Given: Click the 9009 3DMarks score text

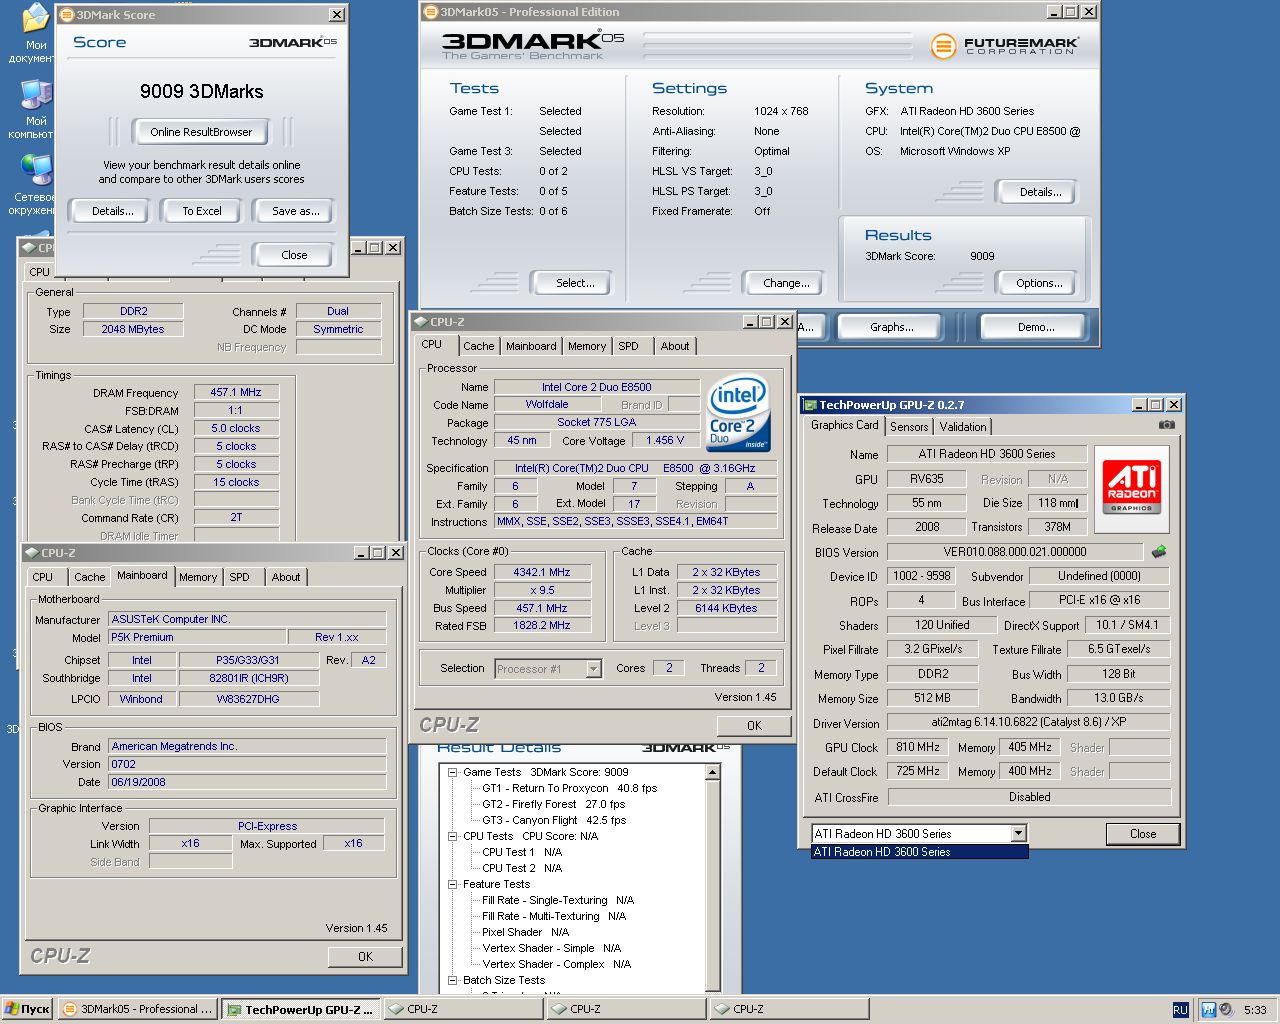Looking at the screenshot, I should [x=202, y=91].
